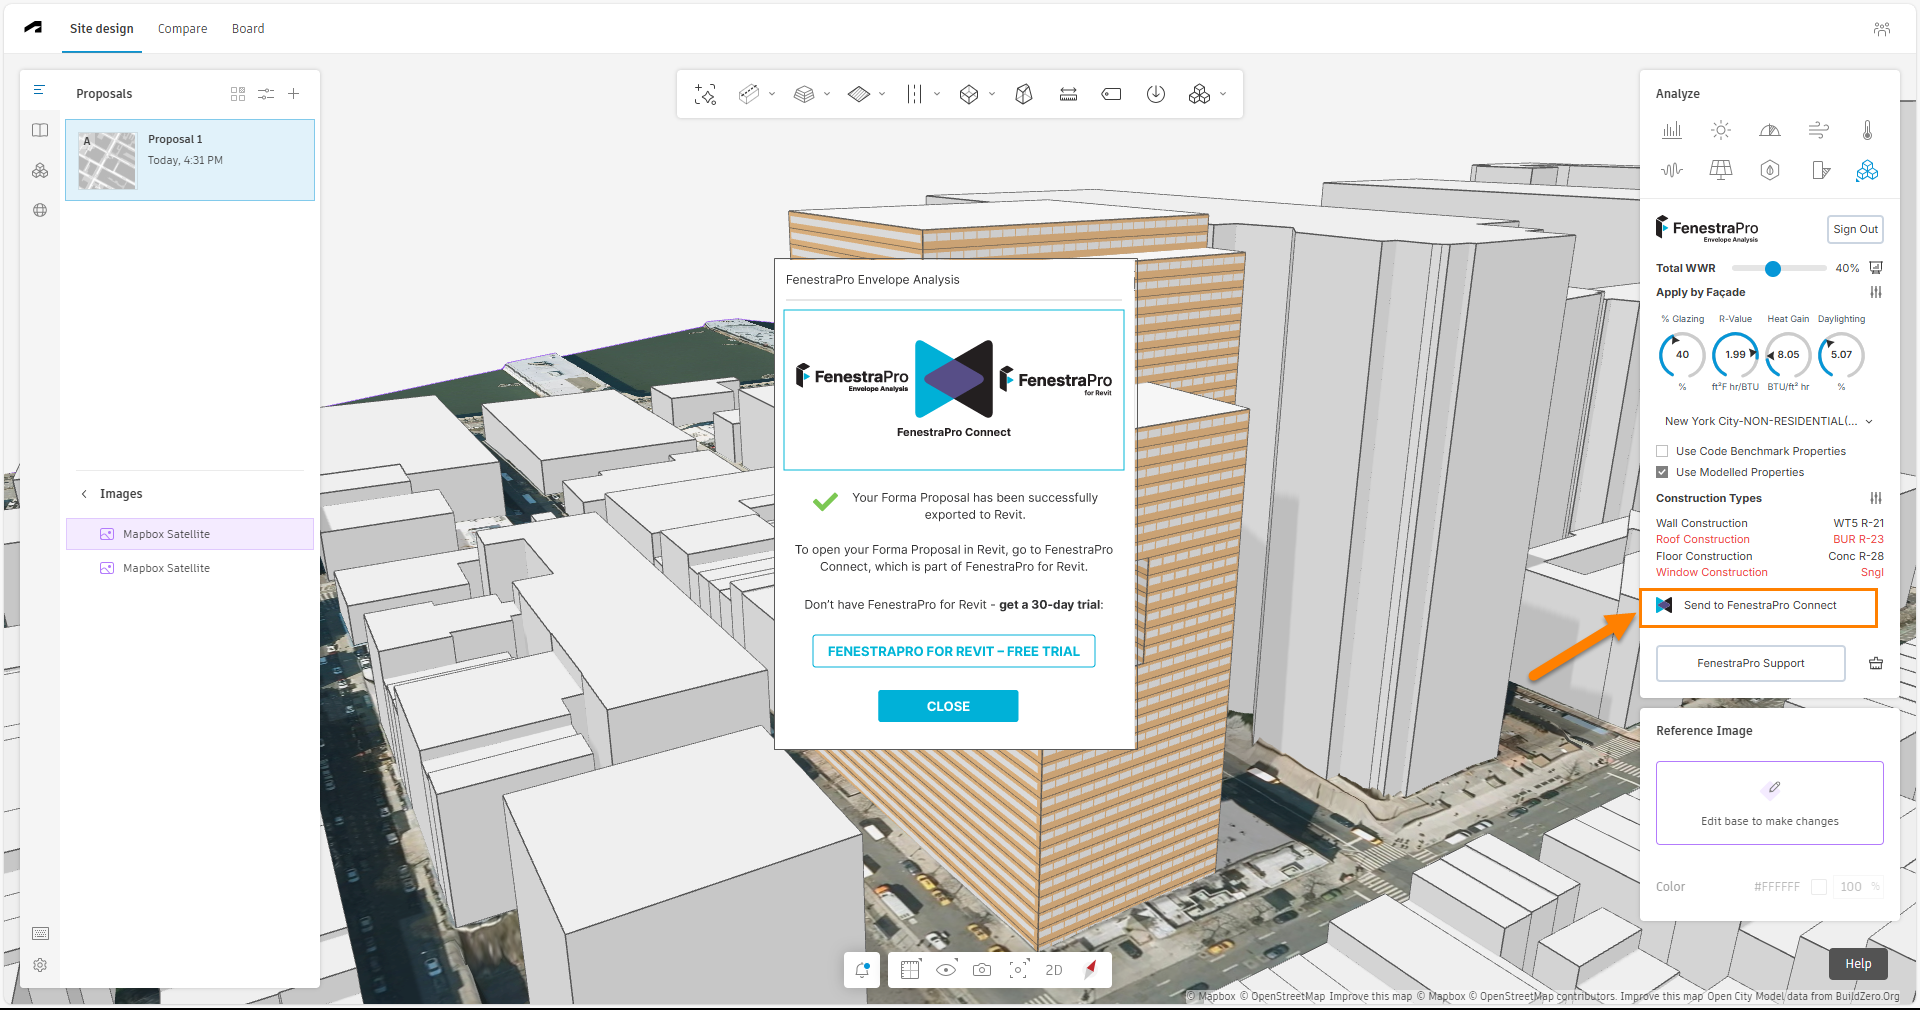
Task: Expand the toolbar extensions dropdown
Action: 1223,94
